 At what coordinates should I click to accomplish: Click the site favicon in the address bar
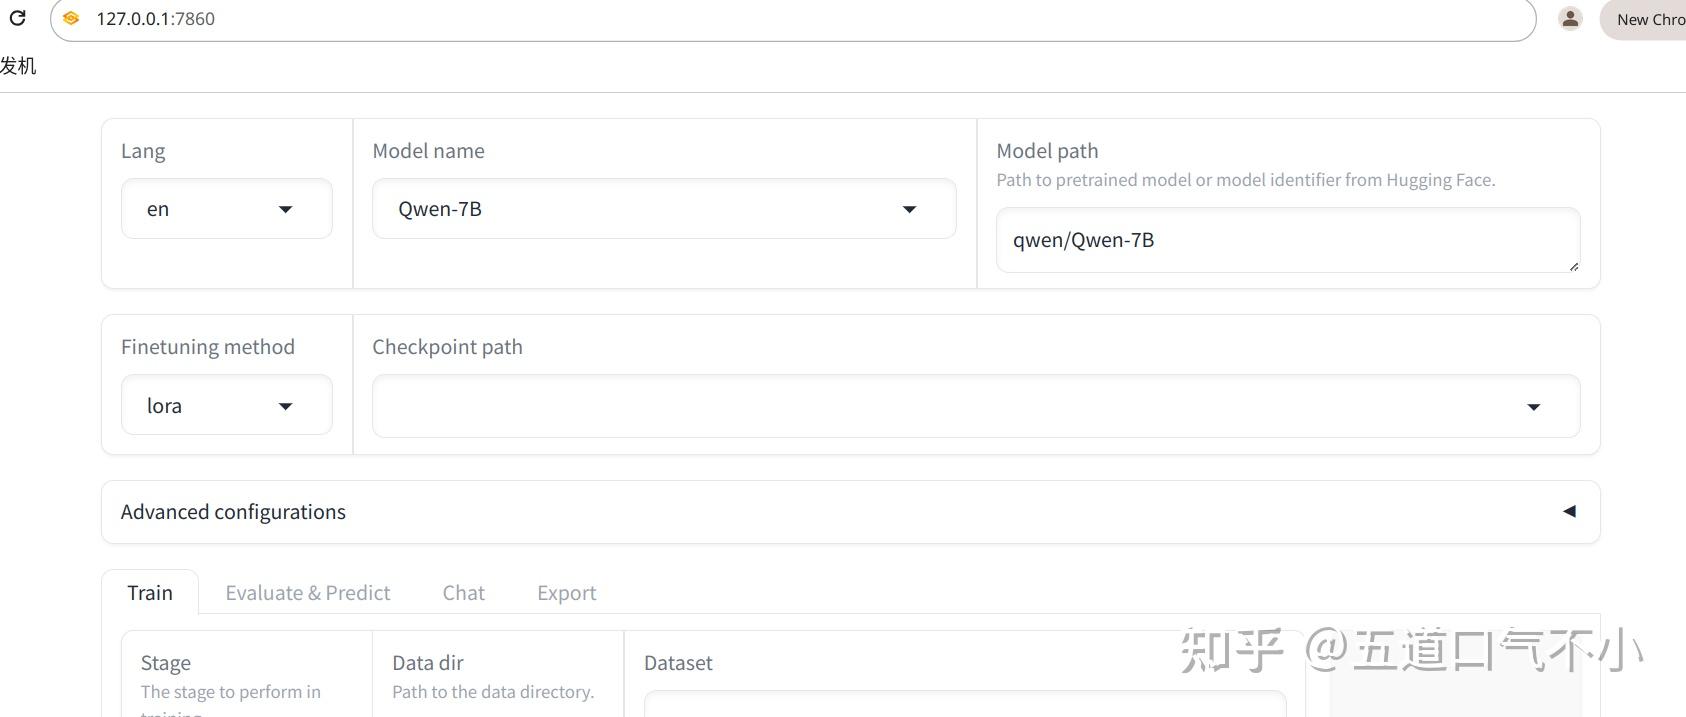pos(71,18)
